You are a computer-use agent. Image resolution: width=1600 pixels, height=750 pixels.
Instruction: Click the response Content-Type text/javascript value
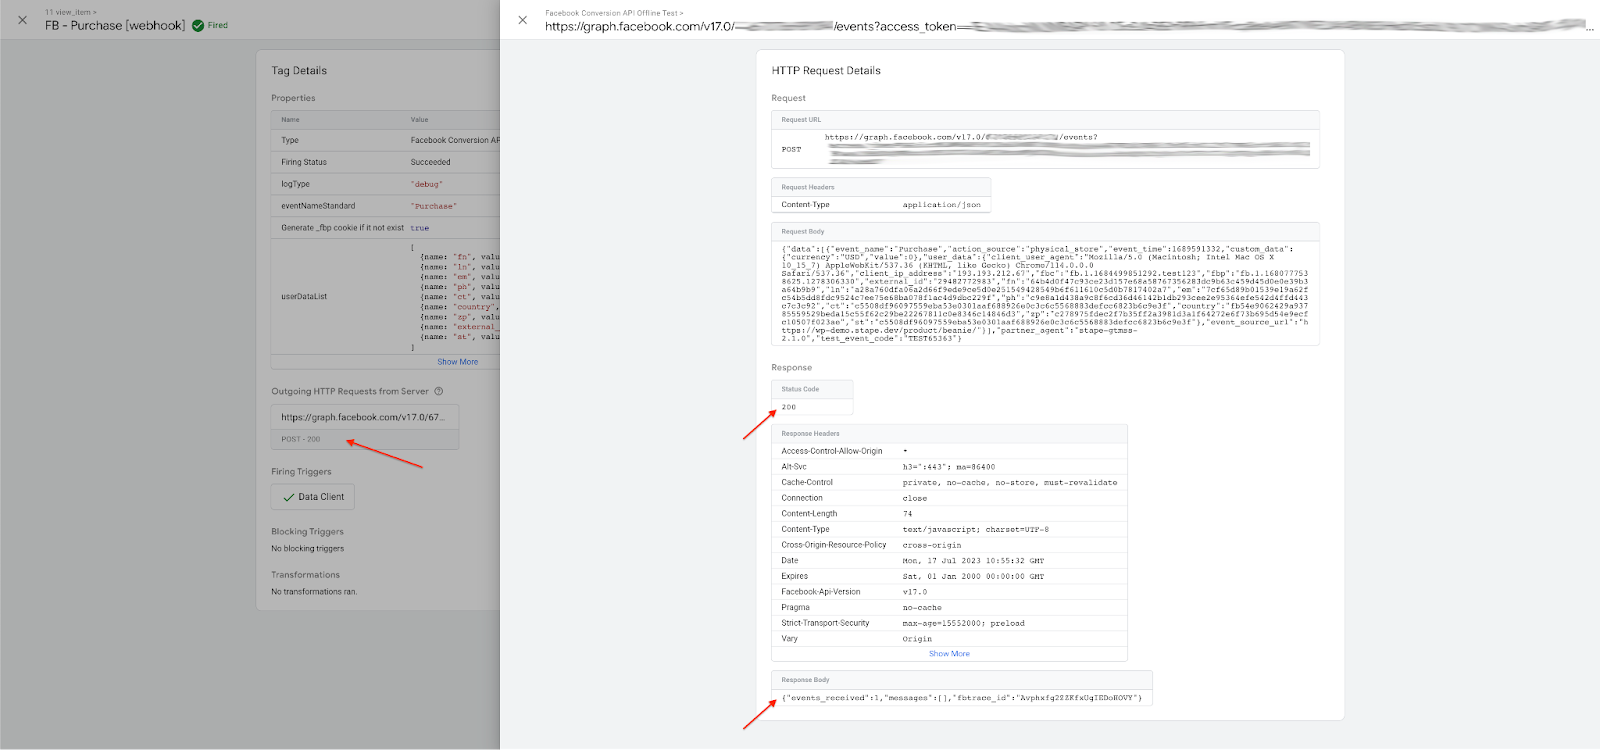(976, 530)
